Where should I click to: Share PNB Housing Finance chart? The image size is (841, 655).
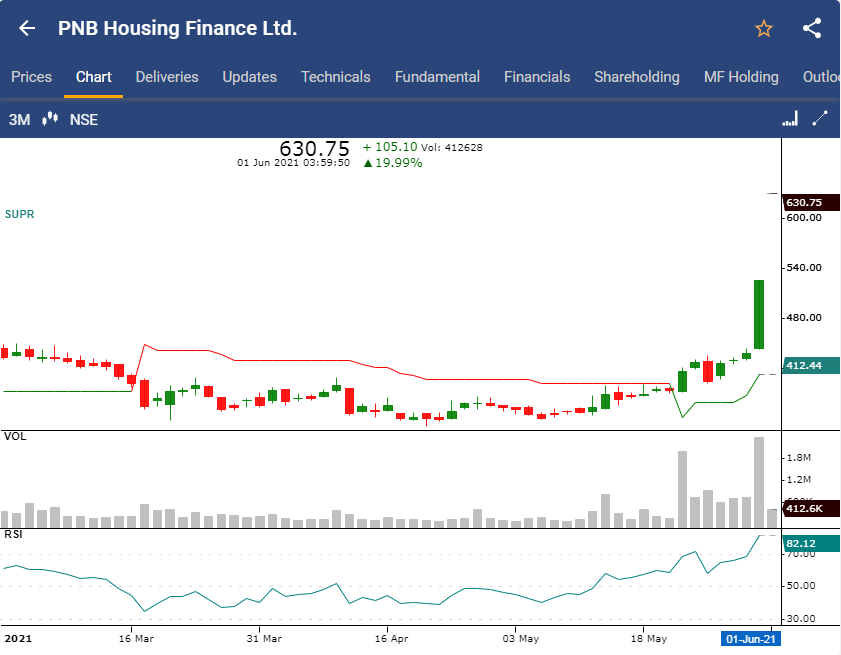click(x=812, y=28)
